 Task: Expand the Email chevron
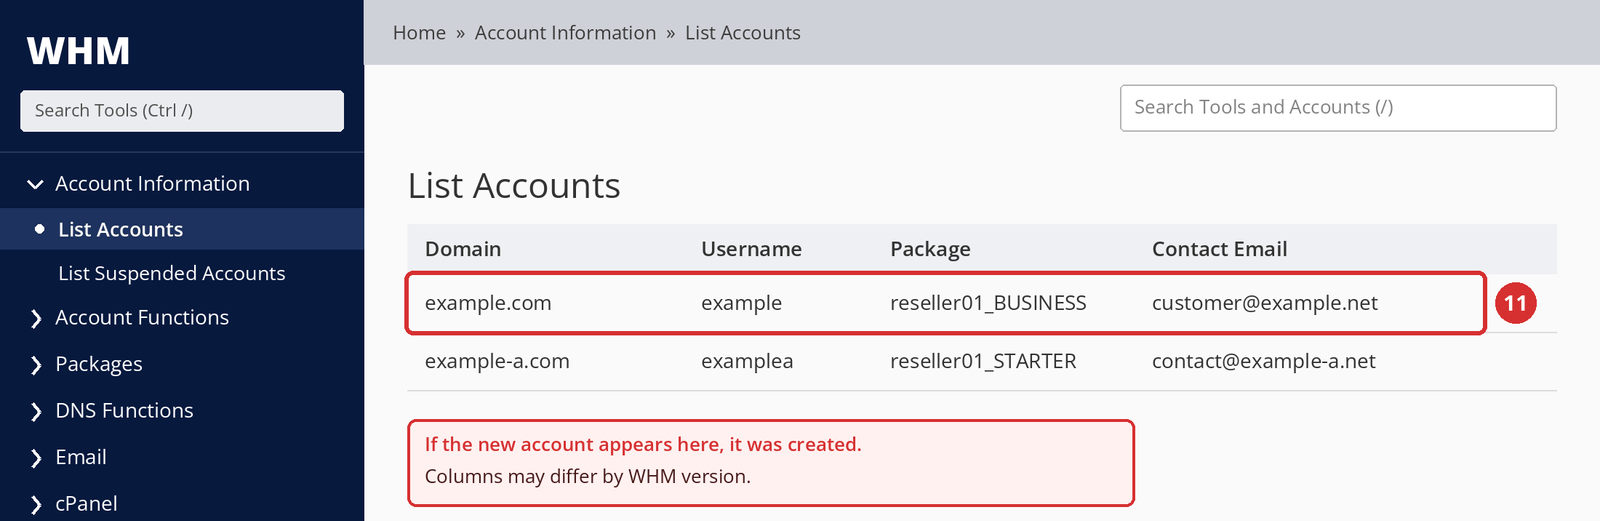36,458
